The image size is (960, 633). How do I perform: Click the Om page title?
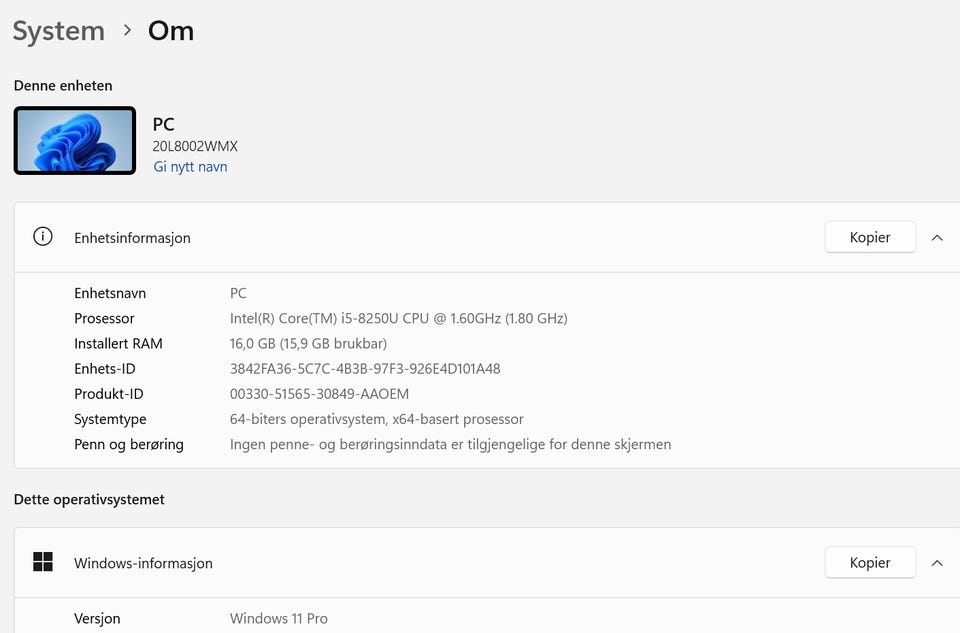[171, 31]
